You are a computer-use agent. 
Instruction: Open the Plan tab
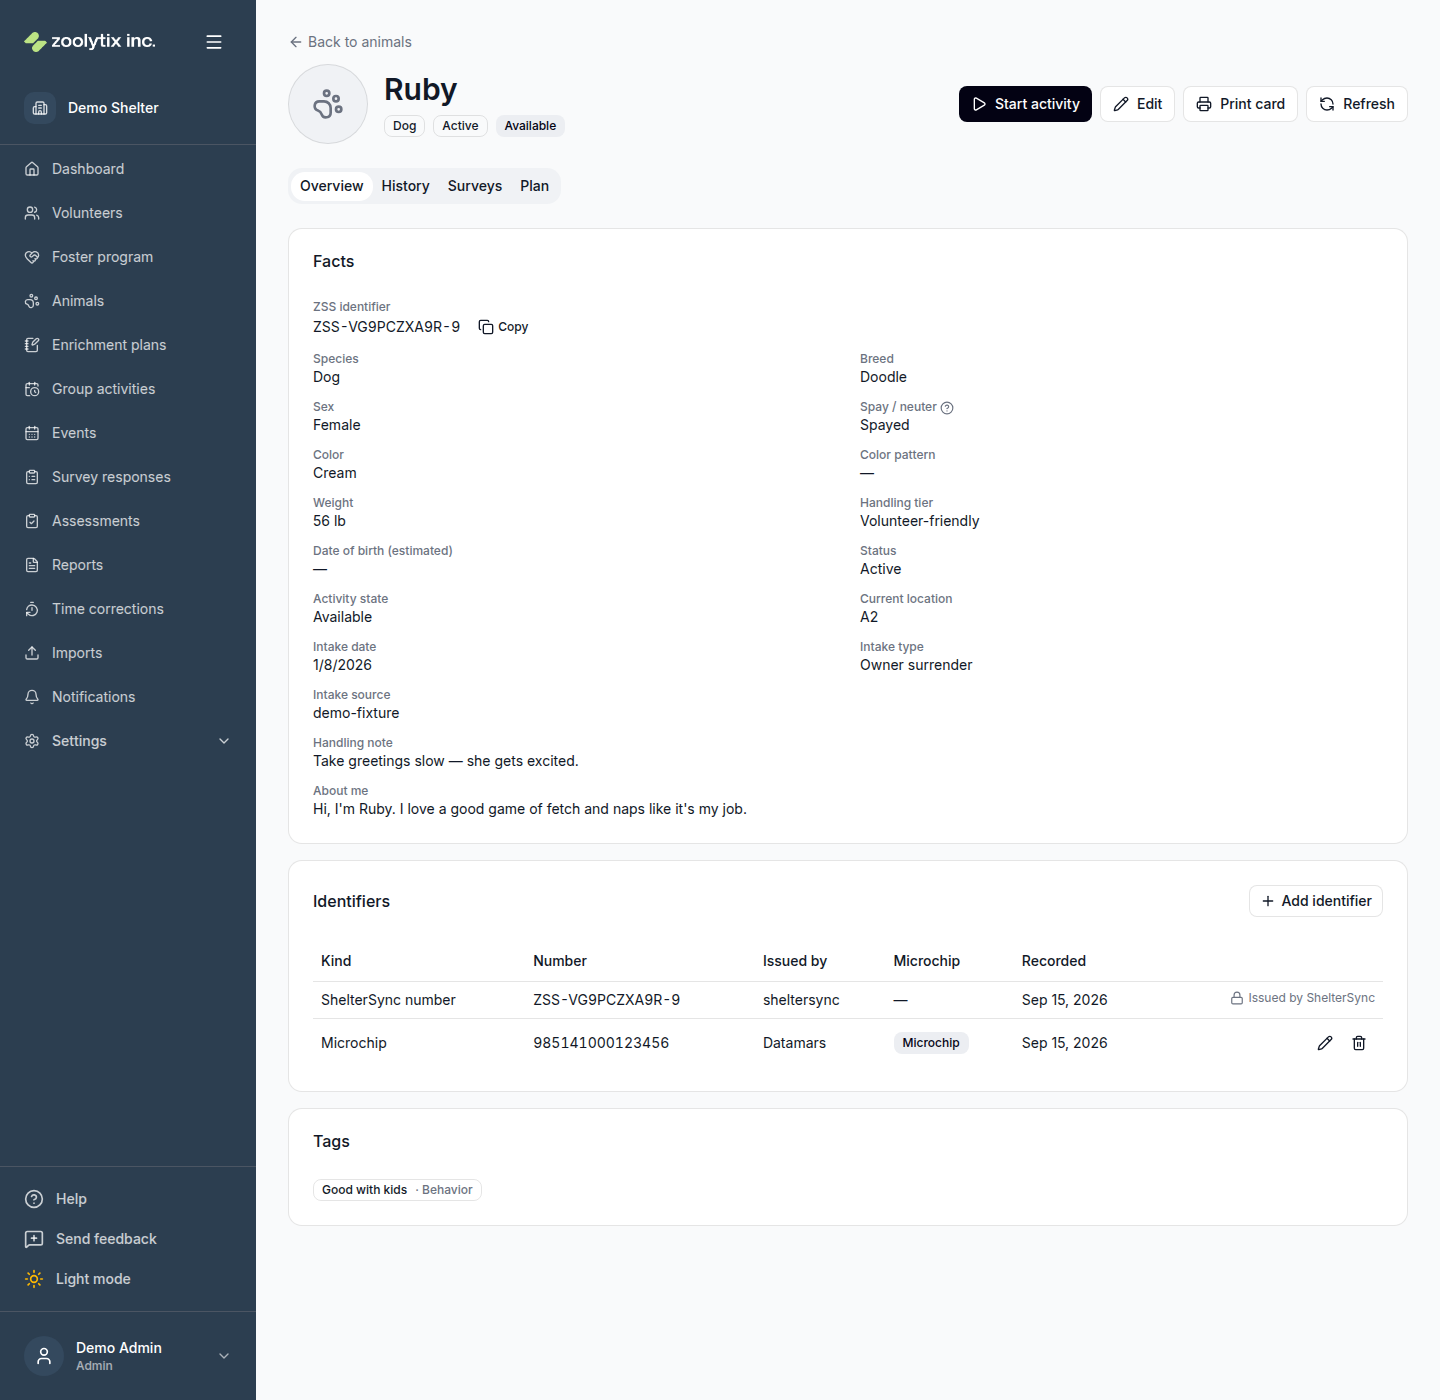(x=534, y=186)
